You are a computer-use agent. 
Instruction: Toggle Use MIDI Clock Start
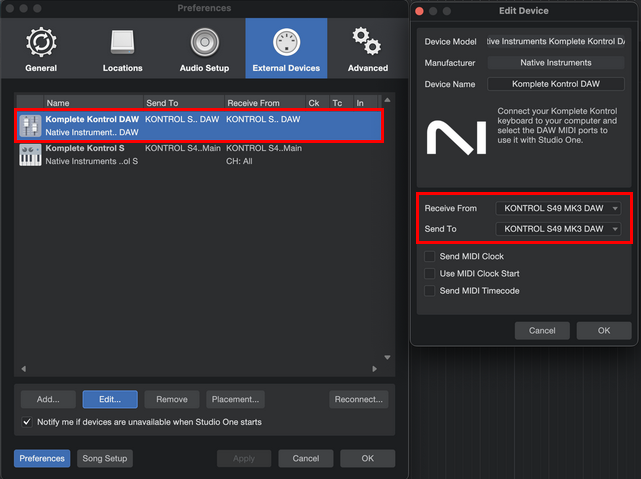pos(430,274)
